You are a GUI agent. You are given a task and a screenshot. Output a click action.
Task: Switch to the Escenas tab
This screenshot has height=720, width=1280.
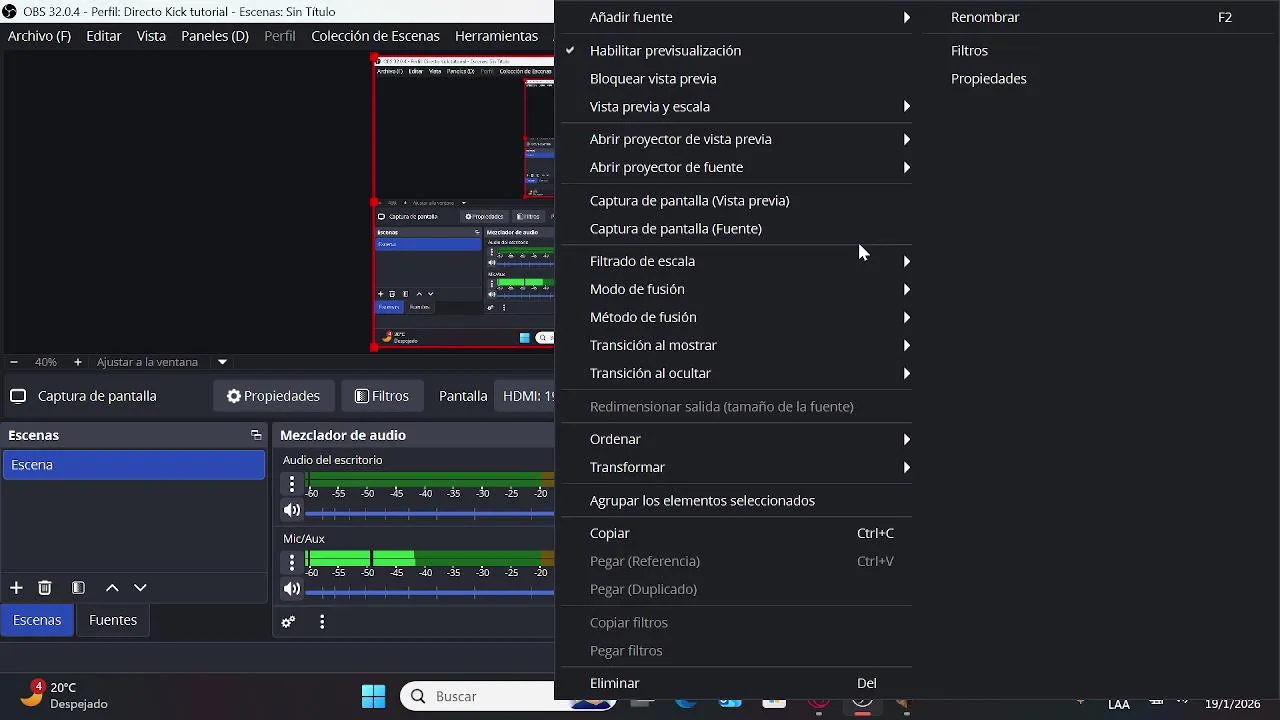pos(37,620)
